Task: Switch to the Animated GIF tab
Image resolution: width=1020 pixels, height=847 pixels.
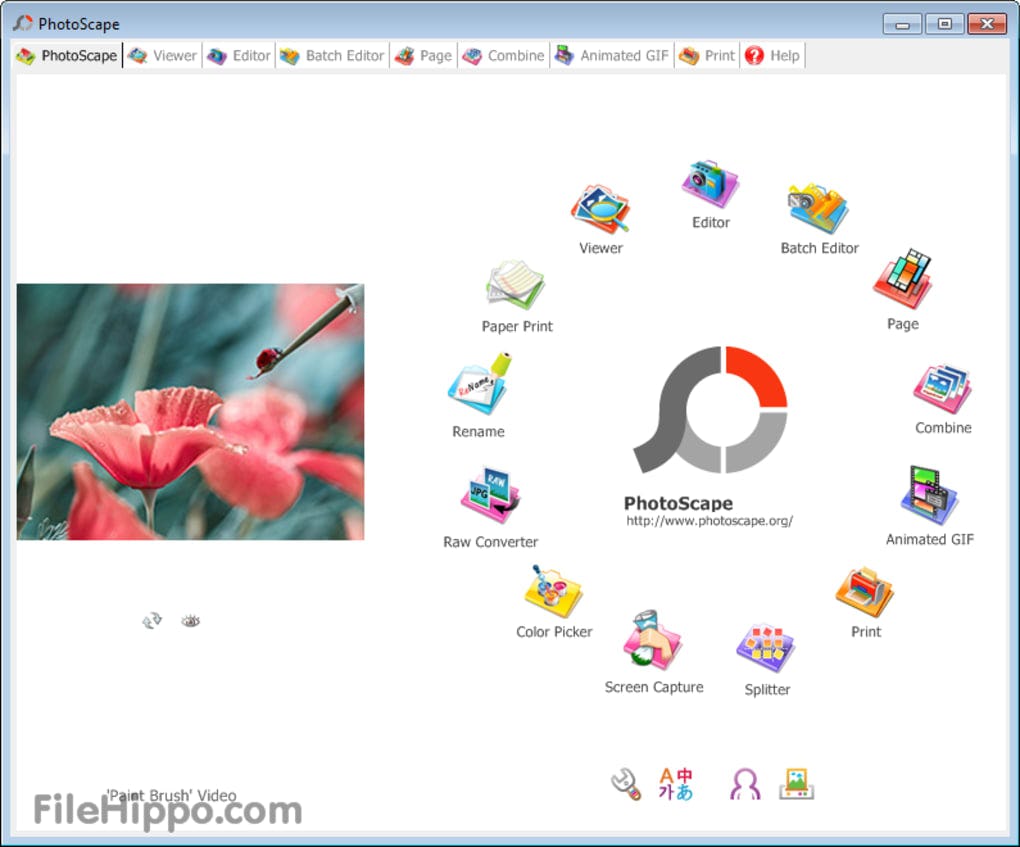Action: coord(612,56)
